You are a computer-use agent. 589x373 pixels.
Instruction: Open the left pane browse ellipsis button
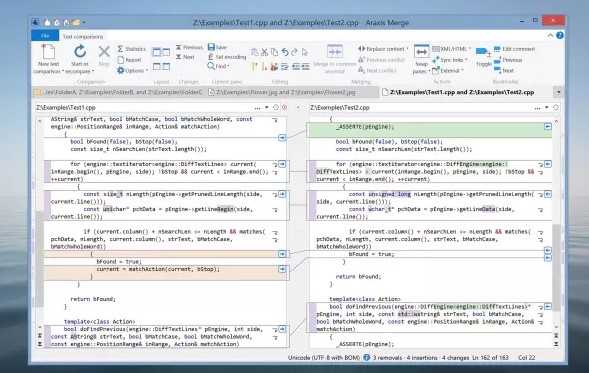257,108
